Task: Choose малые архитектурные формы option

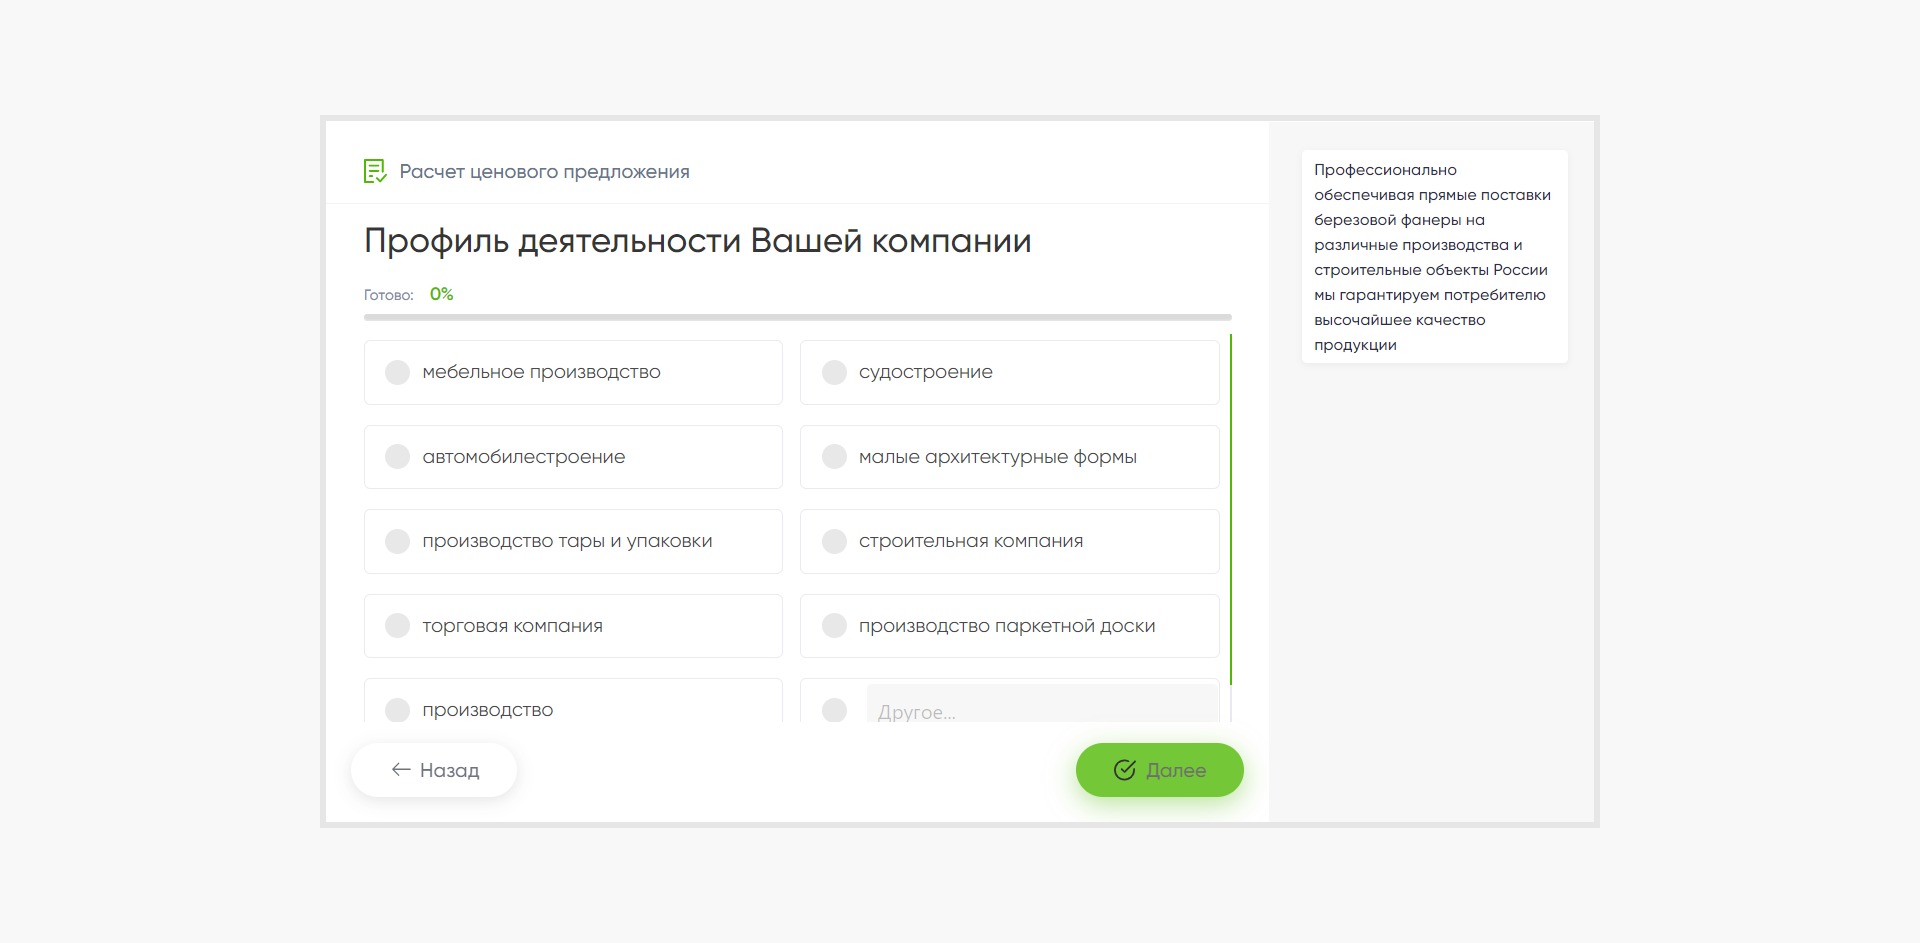Action: coord(1009,457)
